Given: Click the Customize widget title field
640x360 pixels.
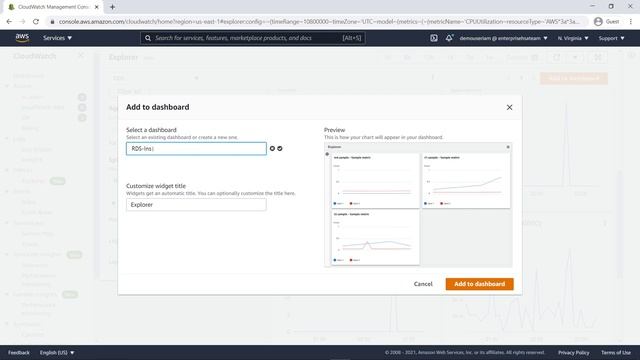Looking at the screenshot, I should [196, 204].
